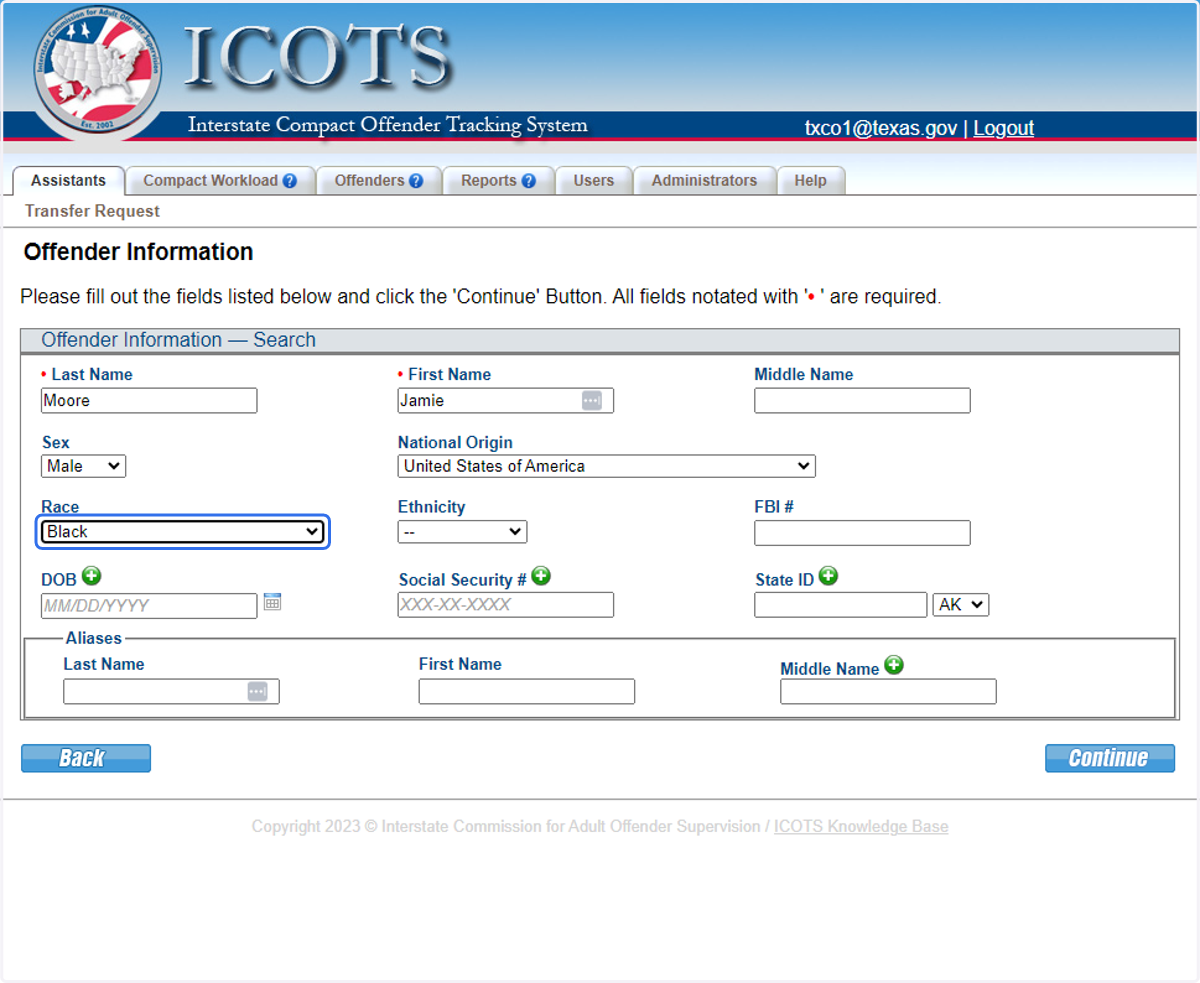Click the Transfer Request submenu item

92,211
